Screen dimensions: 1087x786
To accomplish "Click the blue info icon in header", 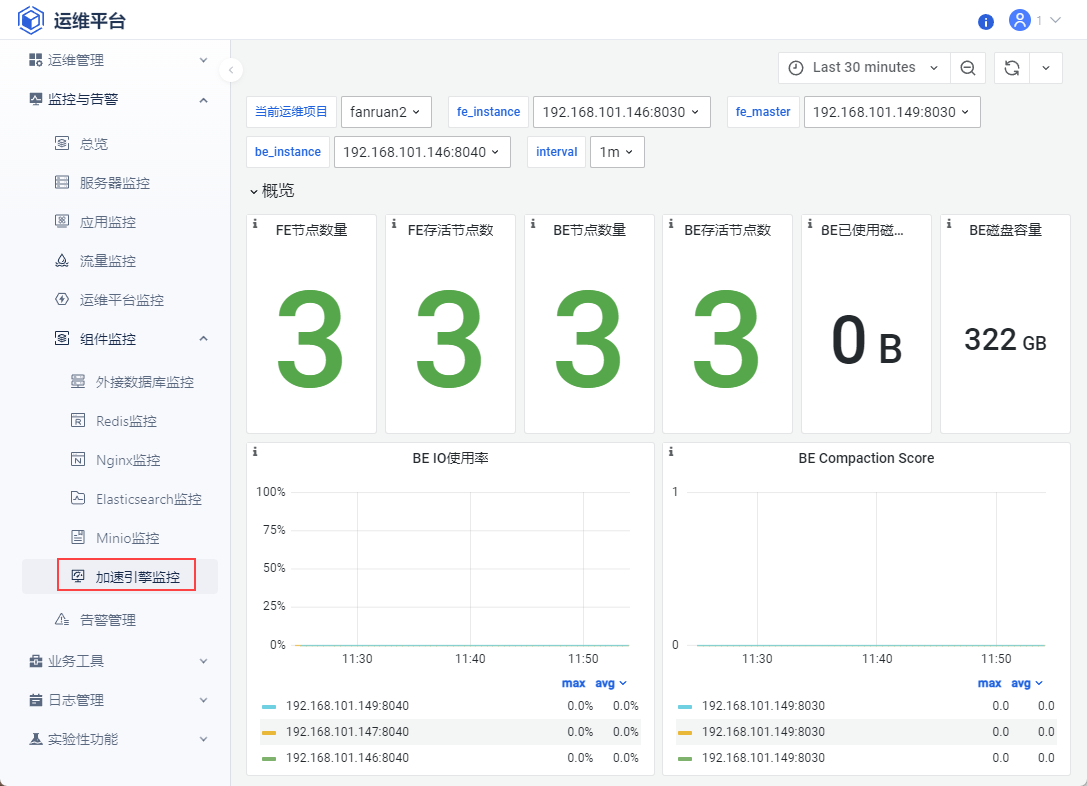I will pyautogui.click(x=985, y=21).
